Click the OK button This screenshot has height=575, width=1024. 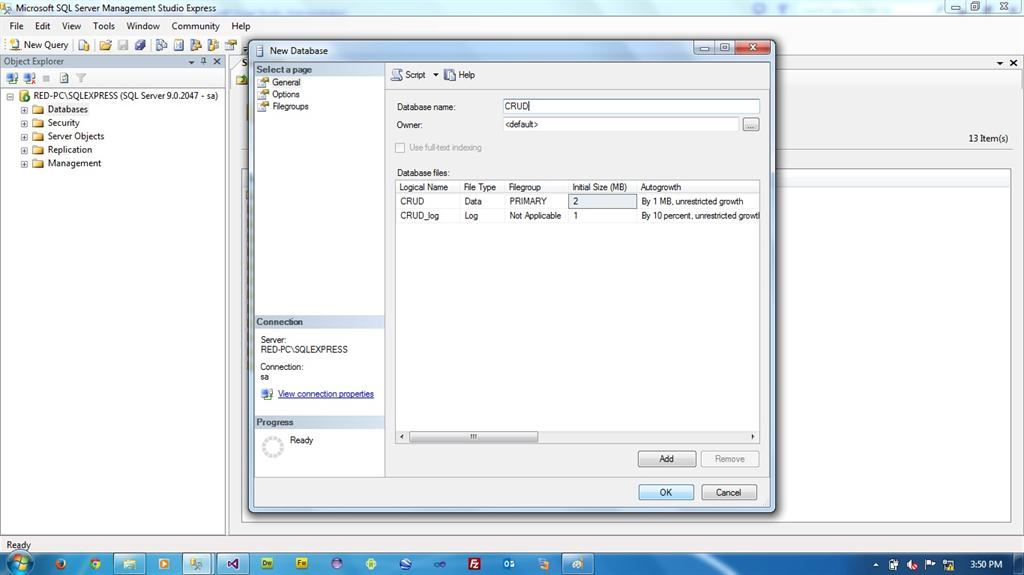(666, 493)
